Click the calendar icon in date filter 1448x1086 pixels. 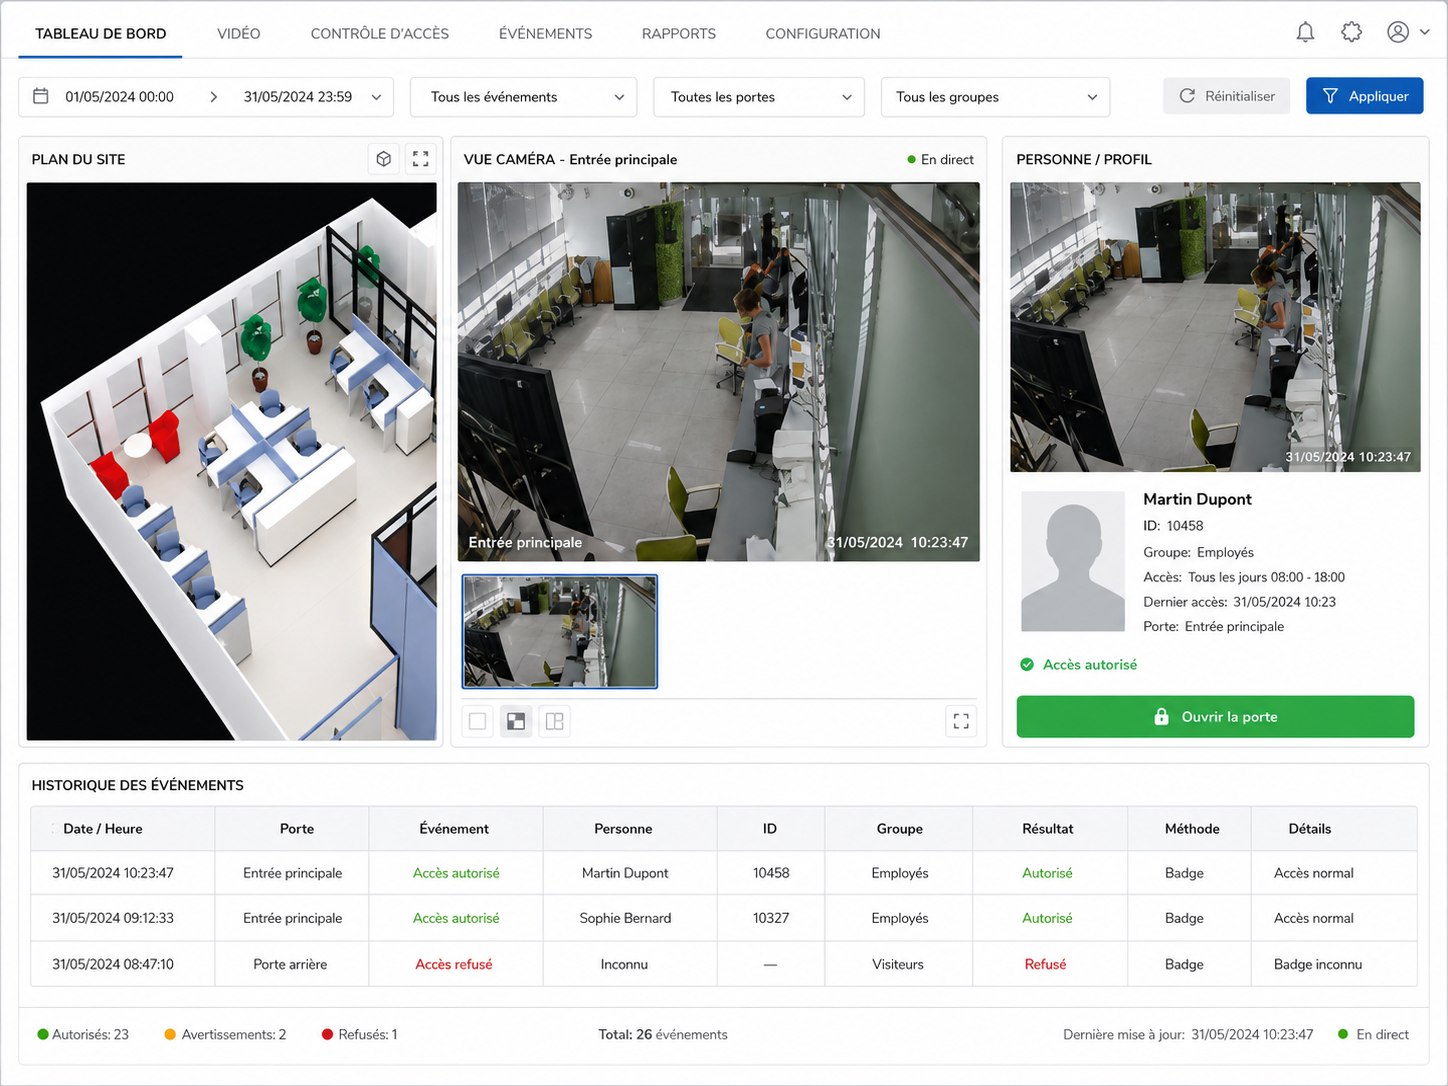41,96
